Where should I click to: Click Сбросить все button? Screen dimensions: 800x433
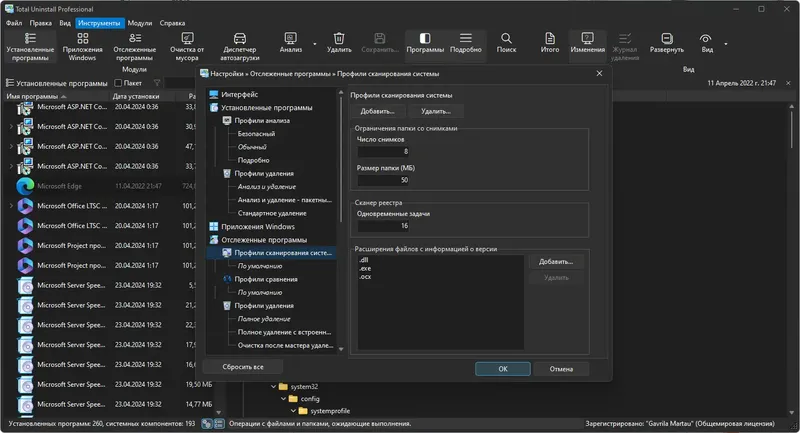point(243,367)
